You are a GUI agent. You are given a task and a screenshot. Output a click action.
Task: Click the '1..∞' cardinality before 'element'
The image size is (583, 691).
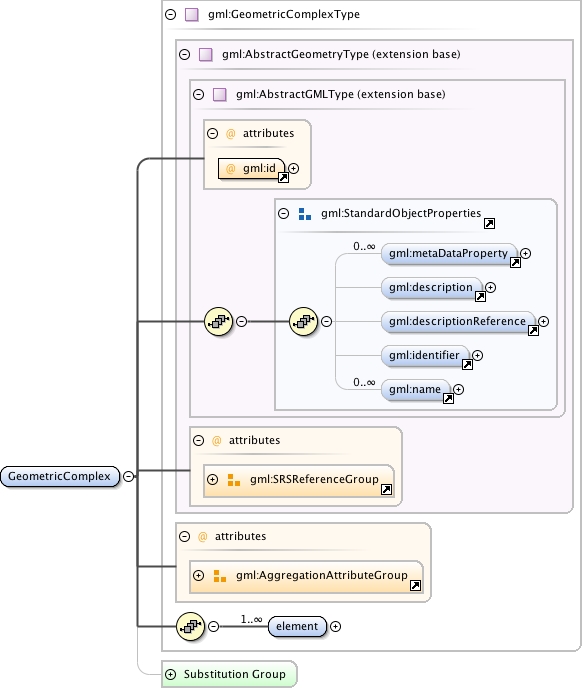pyautogui.click(x=251, y=620)
